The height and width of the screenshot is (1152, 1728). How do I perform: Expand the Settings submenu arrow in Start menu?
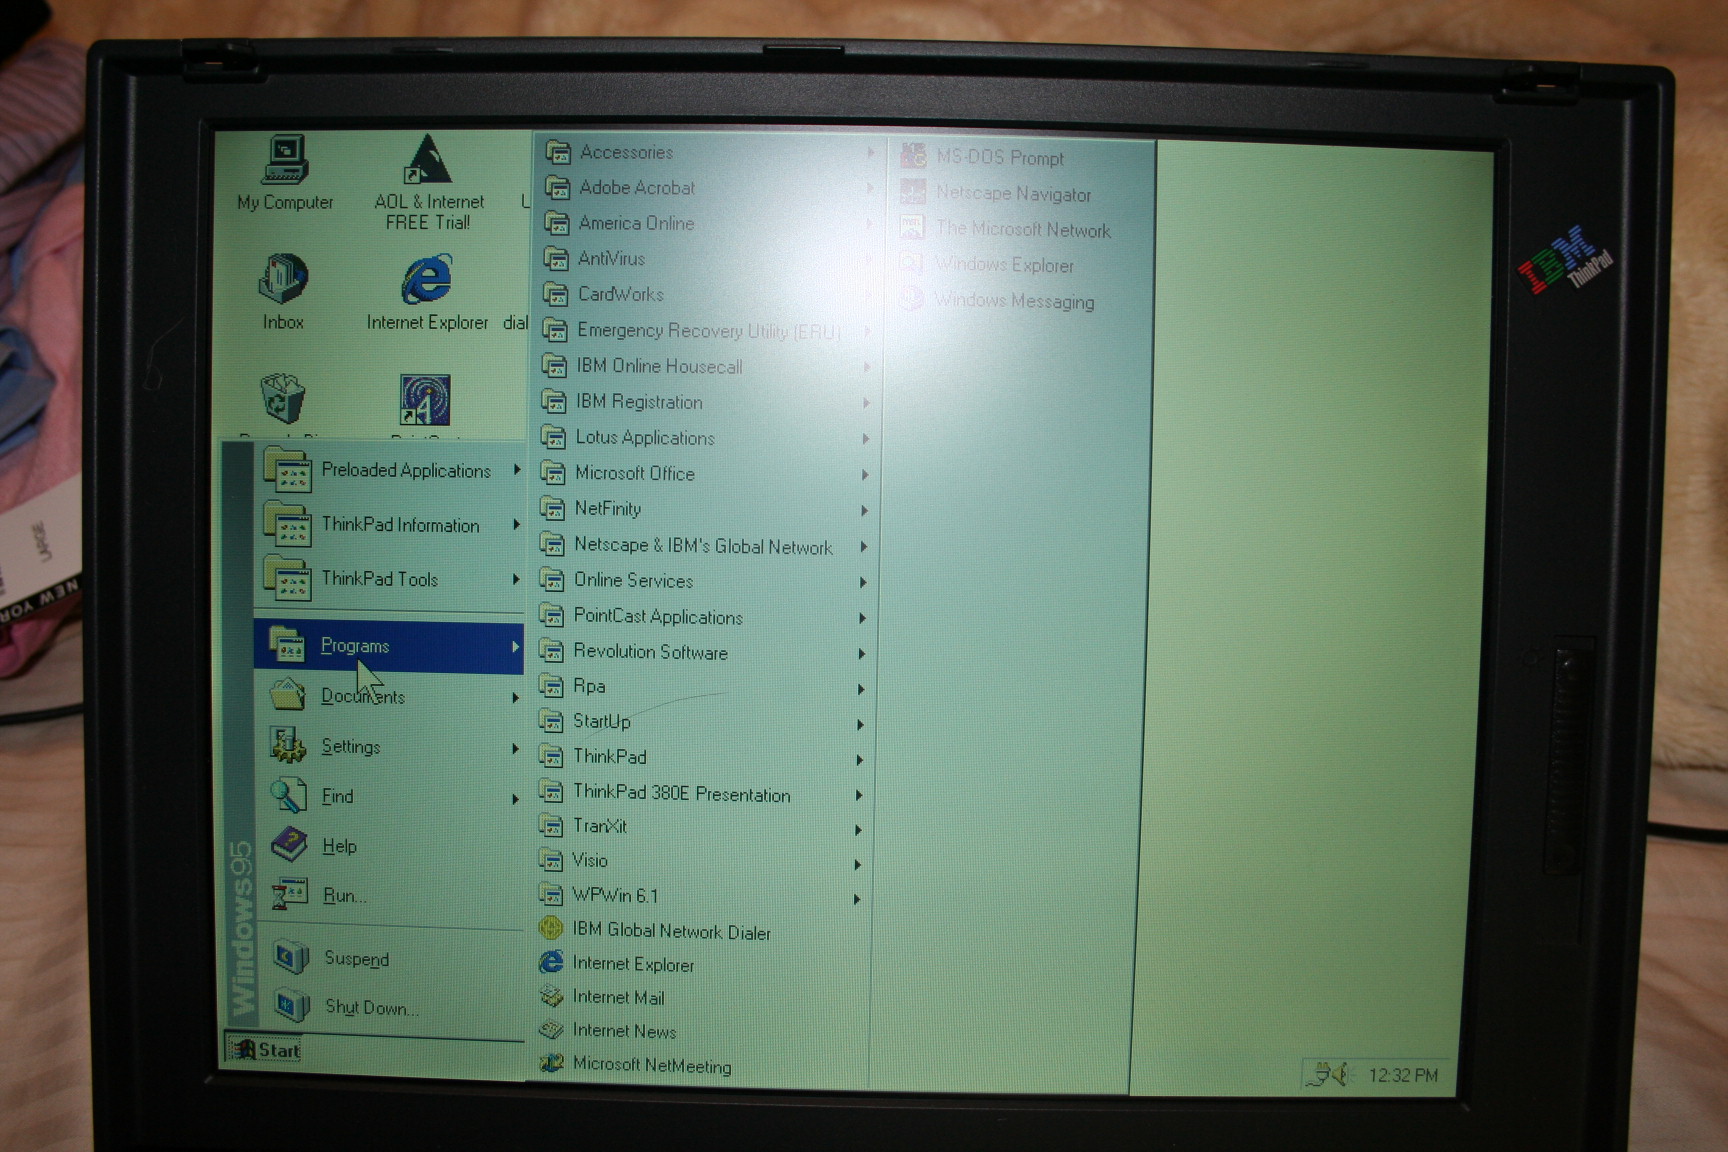[515, 748]
